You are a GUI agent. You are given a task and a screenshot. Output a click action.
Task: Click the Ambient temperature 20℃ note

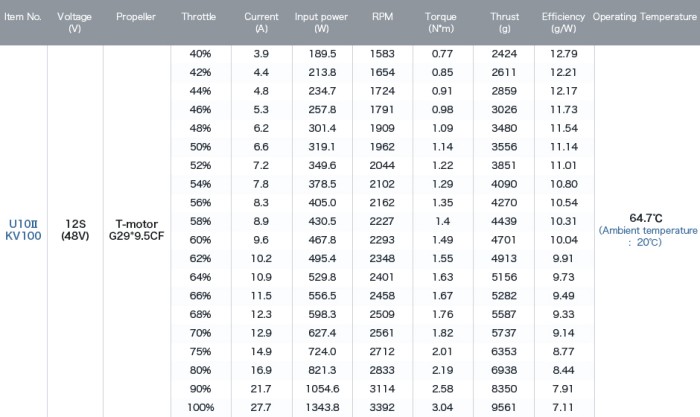click(x=648, y=236)
